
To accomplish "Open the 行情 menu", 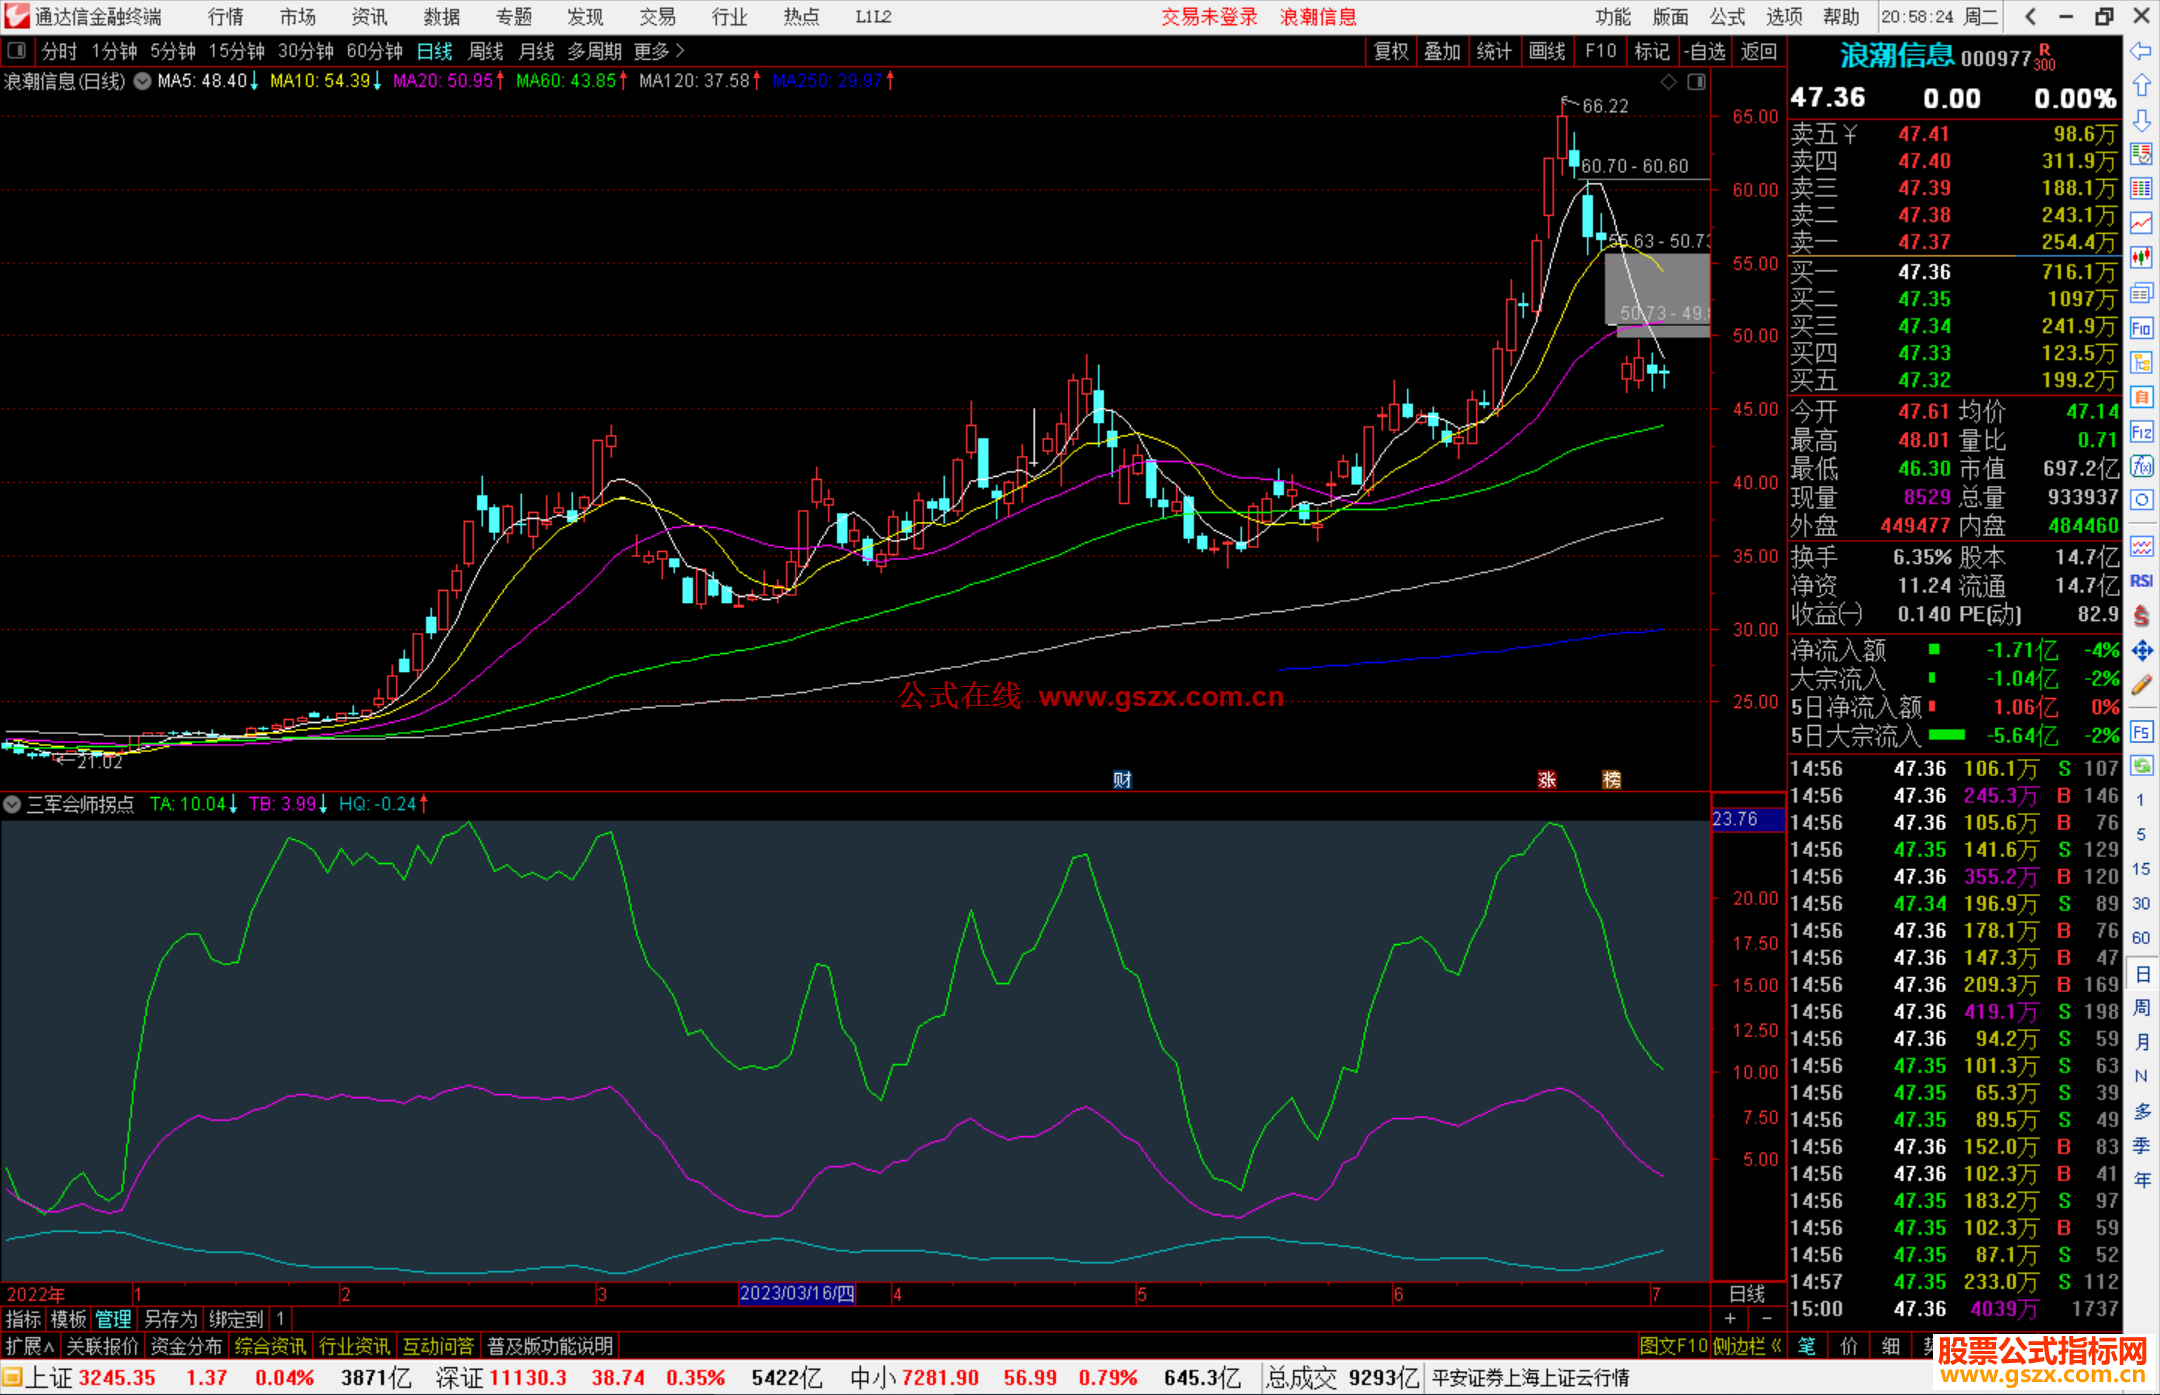I will click(x=226, y=17).
